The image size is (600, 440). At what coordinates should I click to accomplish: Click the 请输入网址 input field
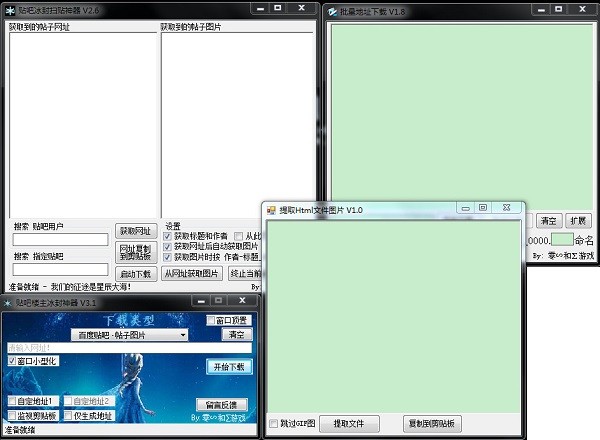(129, 348)
